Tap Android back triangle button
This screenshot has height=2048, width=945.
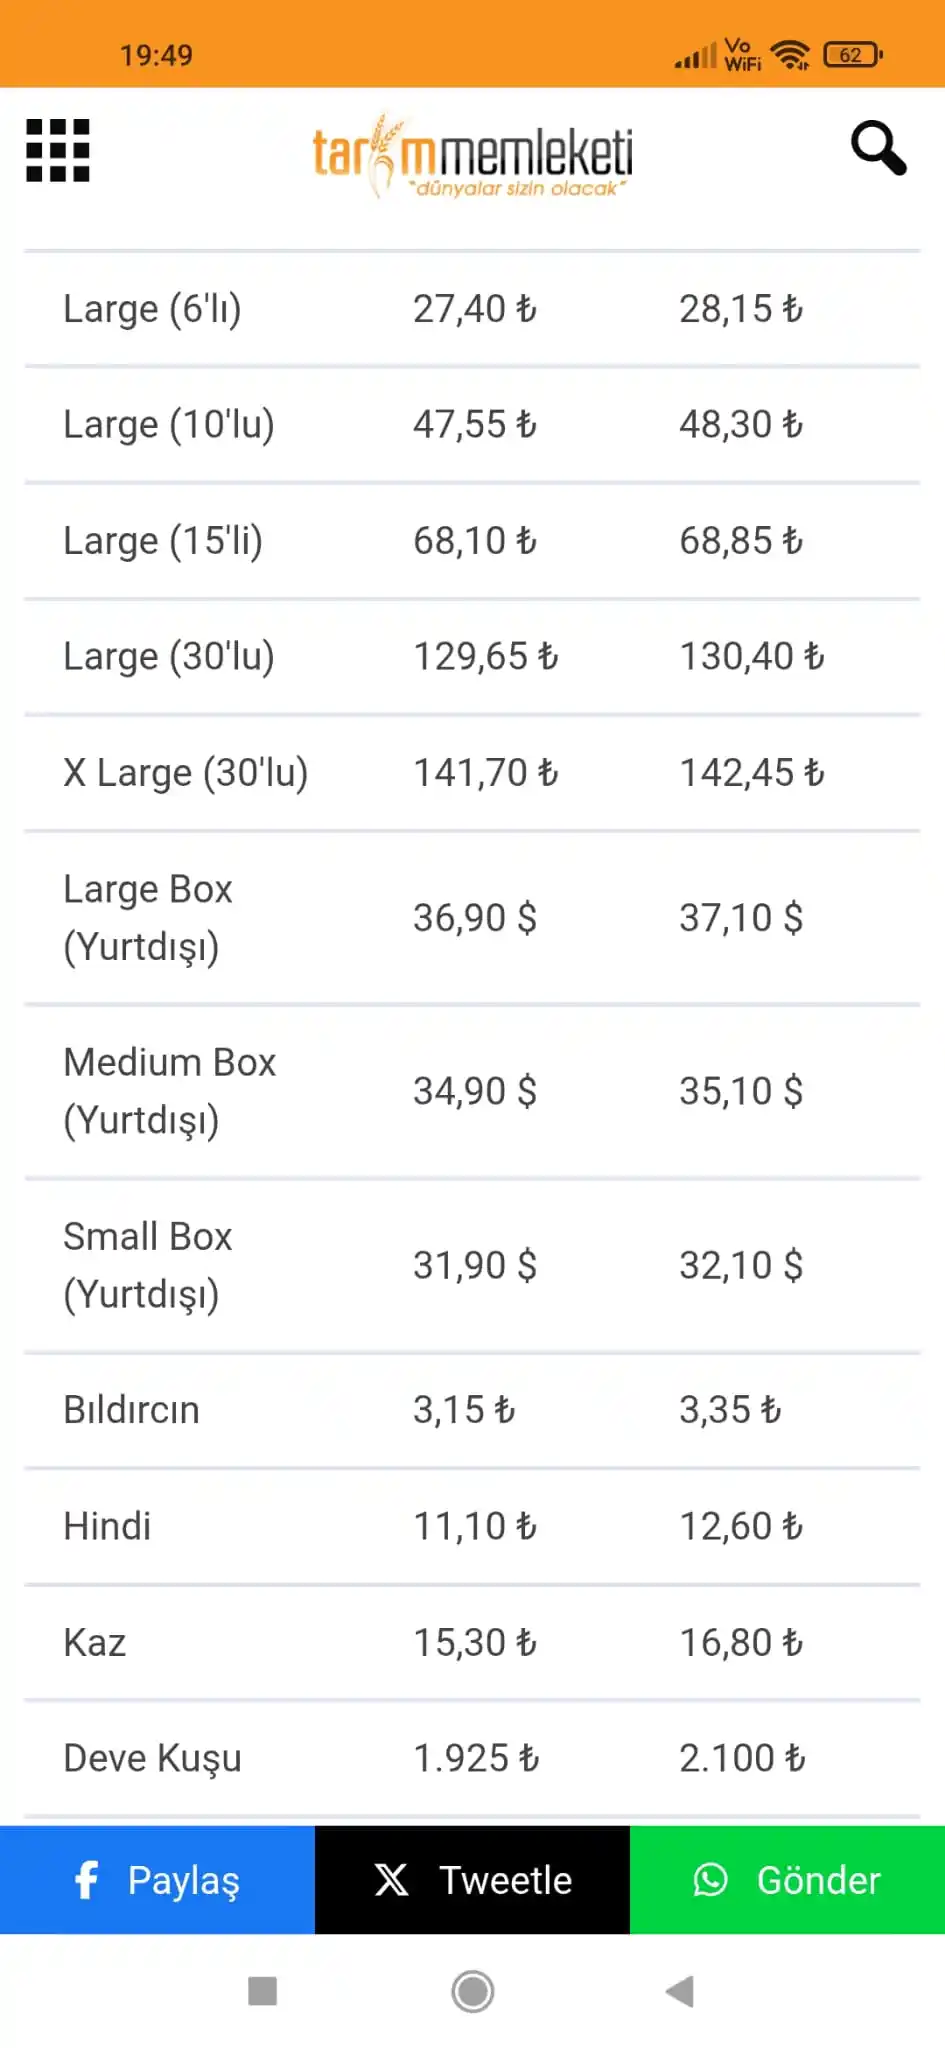tap(680, 1991)
